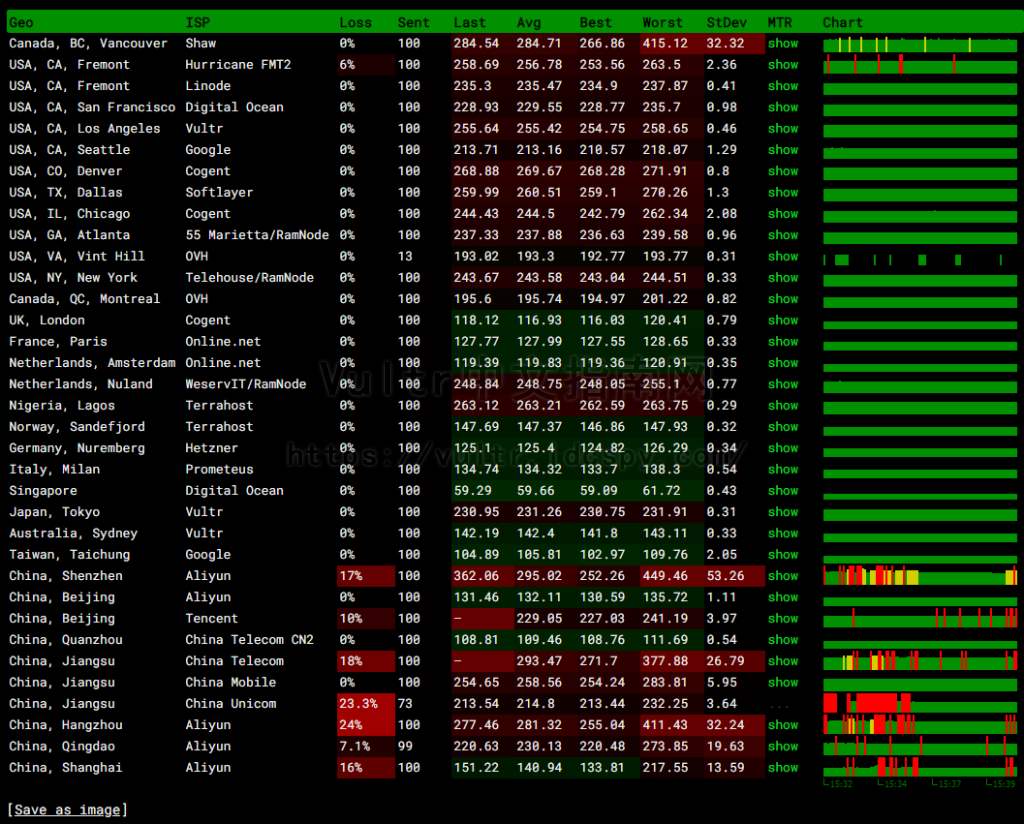Click 'show' for Nuland WeservIT row
Image resolution: width=1024 pixels, height=824 pixels.
click(783, 384)
